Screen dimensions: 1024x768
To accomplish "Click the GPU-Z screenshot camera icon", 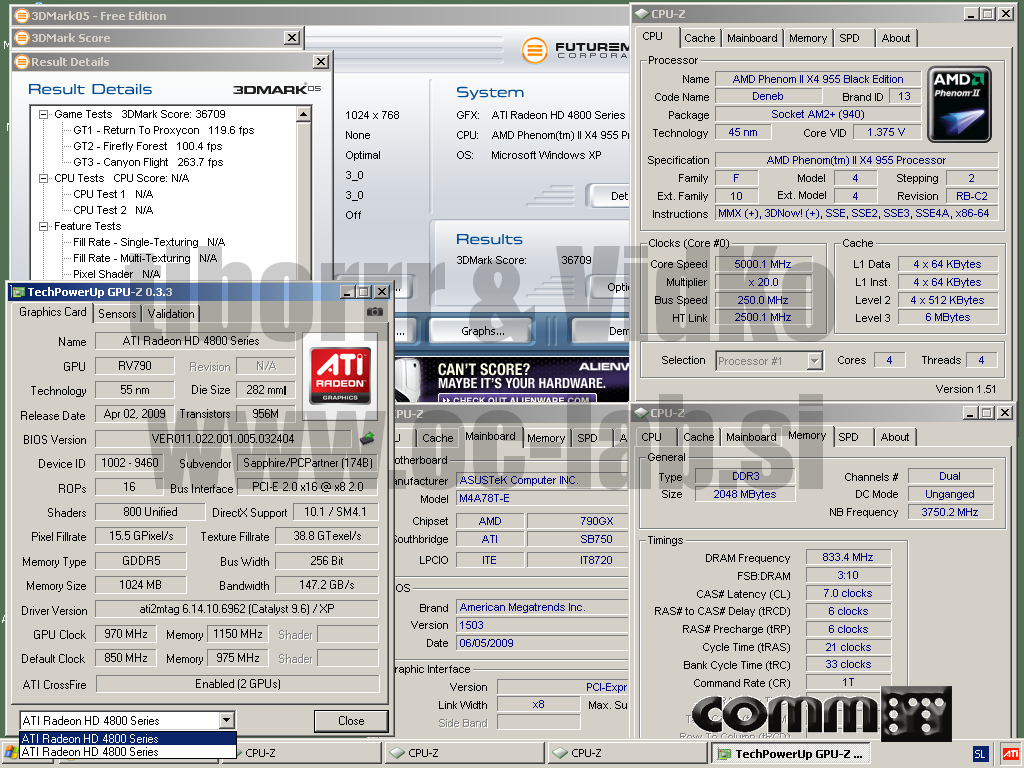I will [x=375, y=312].
